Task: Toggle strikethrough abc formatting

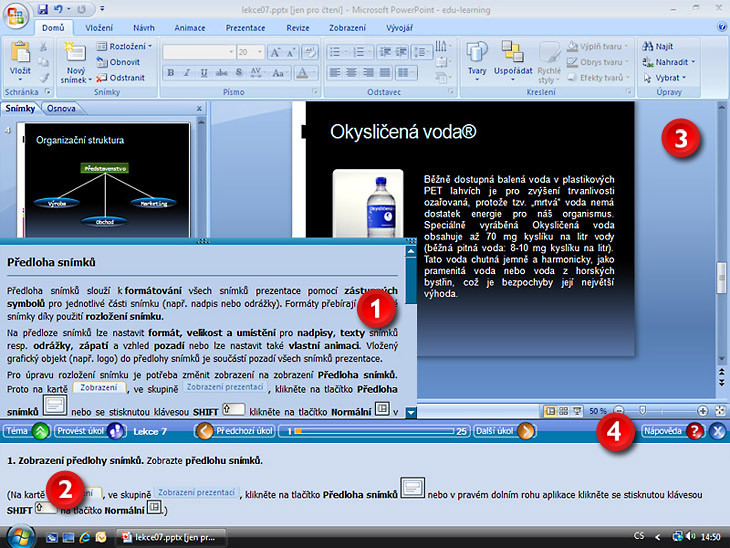Action: coord(221,73)
